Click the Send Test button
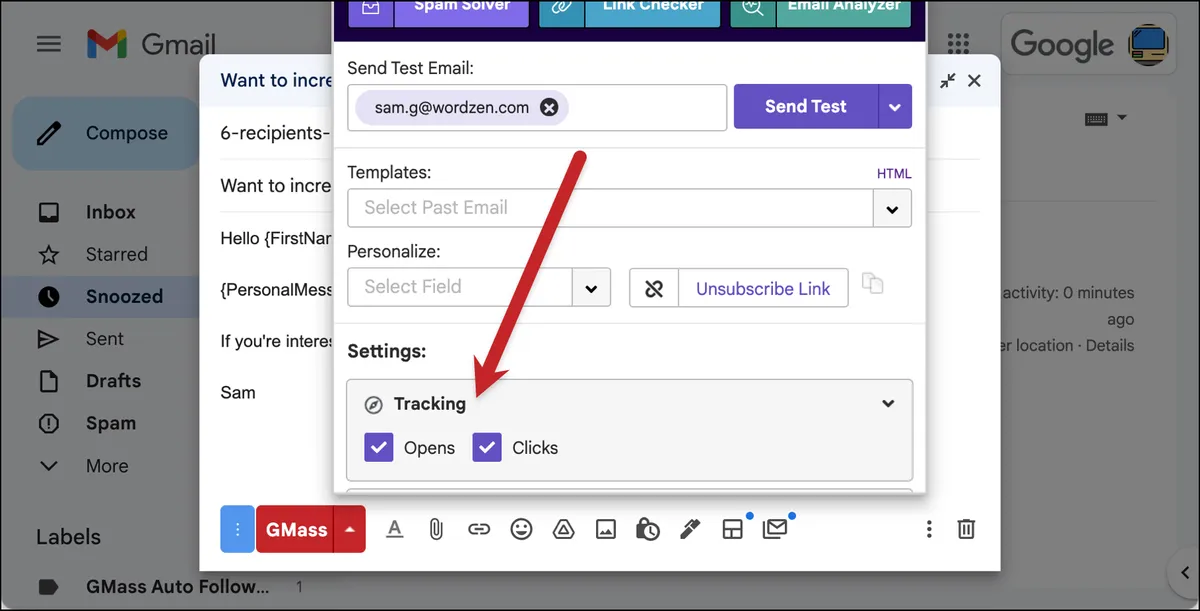 pyautogui.click(x=806, y=107)
